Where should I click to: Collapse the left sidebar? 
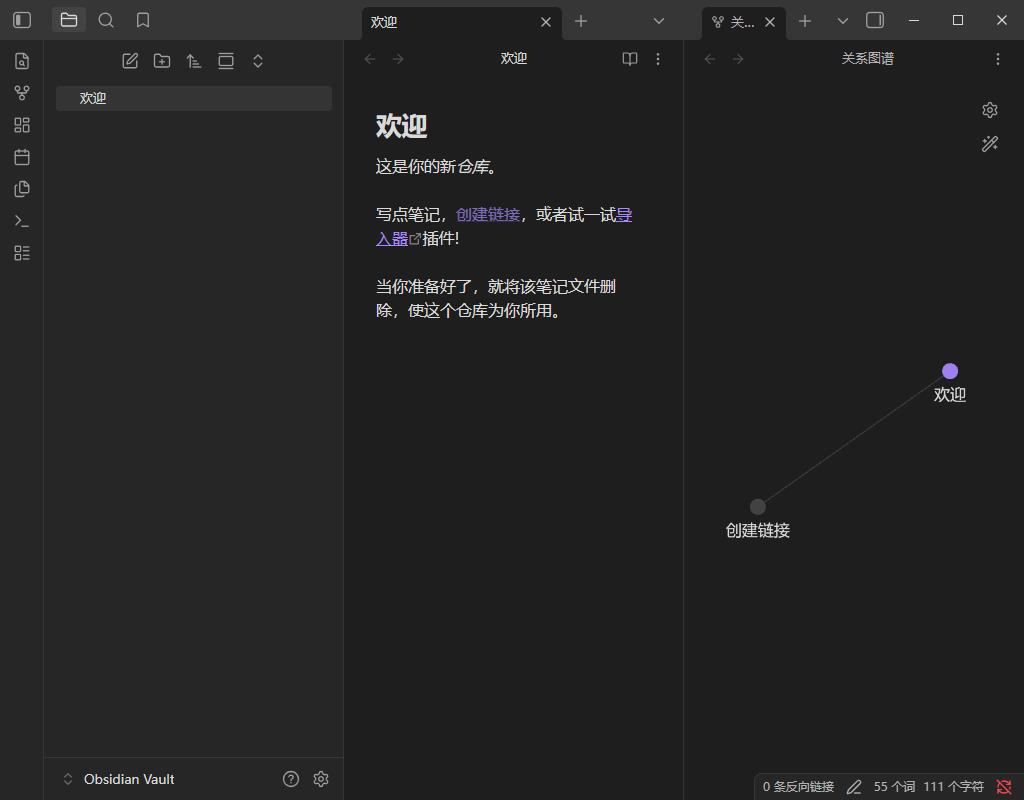(21, 20)
